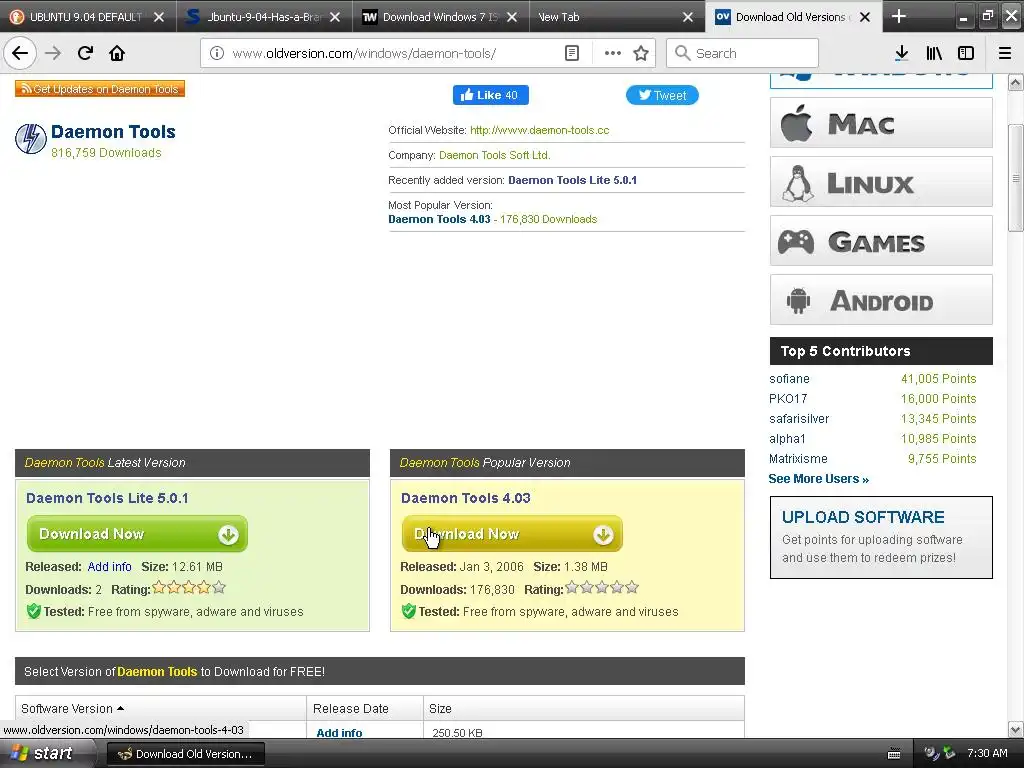Click Download Old Version taskbar button
1024x768 pixels.
coord(185,754)
